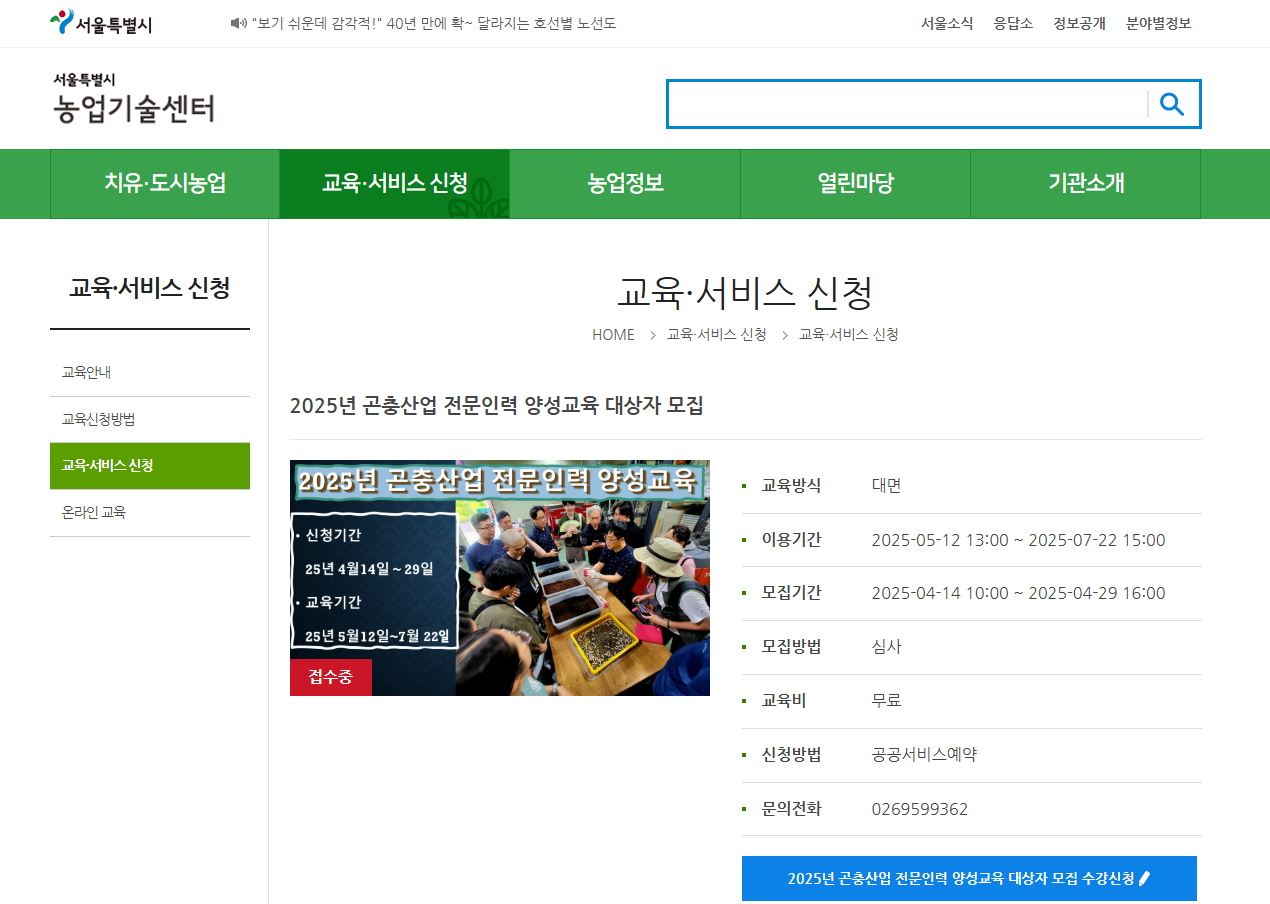Open 응답소 top link
The height and width of the screenshot is (904, 1270).
click(1013, 23)
